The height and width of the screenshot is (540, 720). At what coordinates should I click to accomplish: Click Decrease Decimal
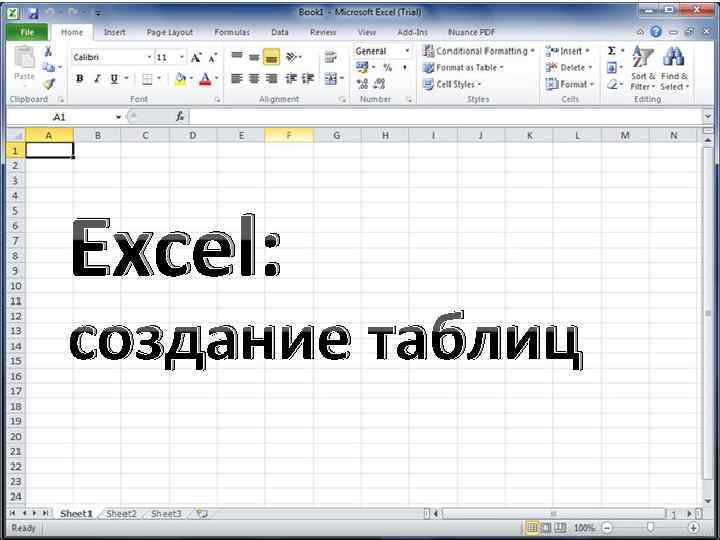click(x=379, y=84)
